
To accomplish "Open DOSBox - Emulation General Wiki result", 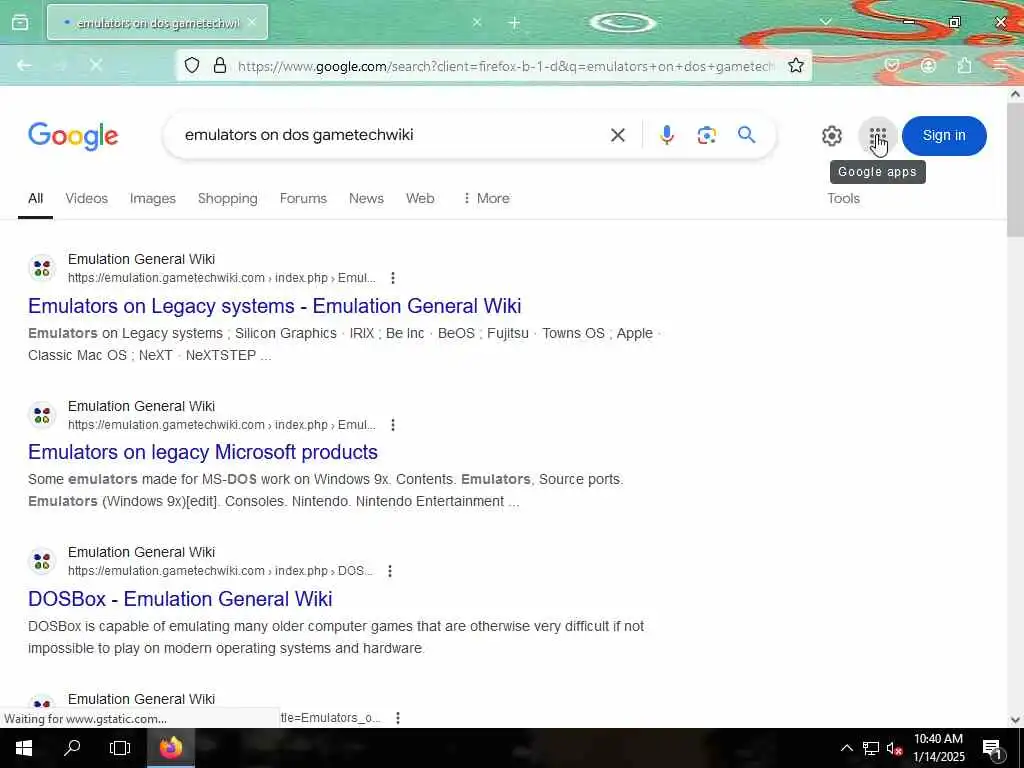I will click(x=180, y=599).
